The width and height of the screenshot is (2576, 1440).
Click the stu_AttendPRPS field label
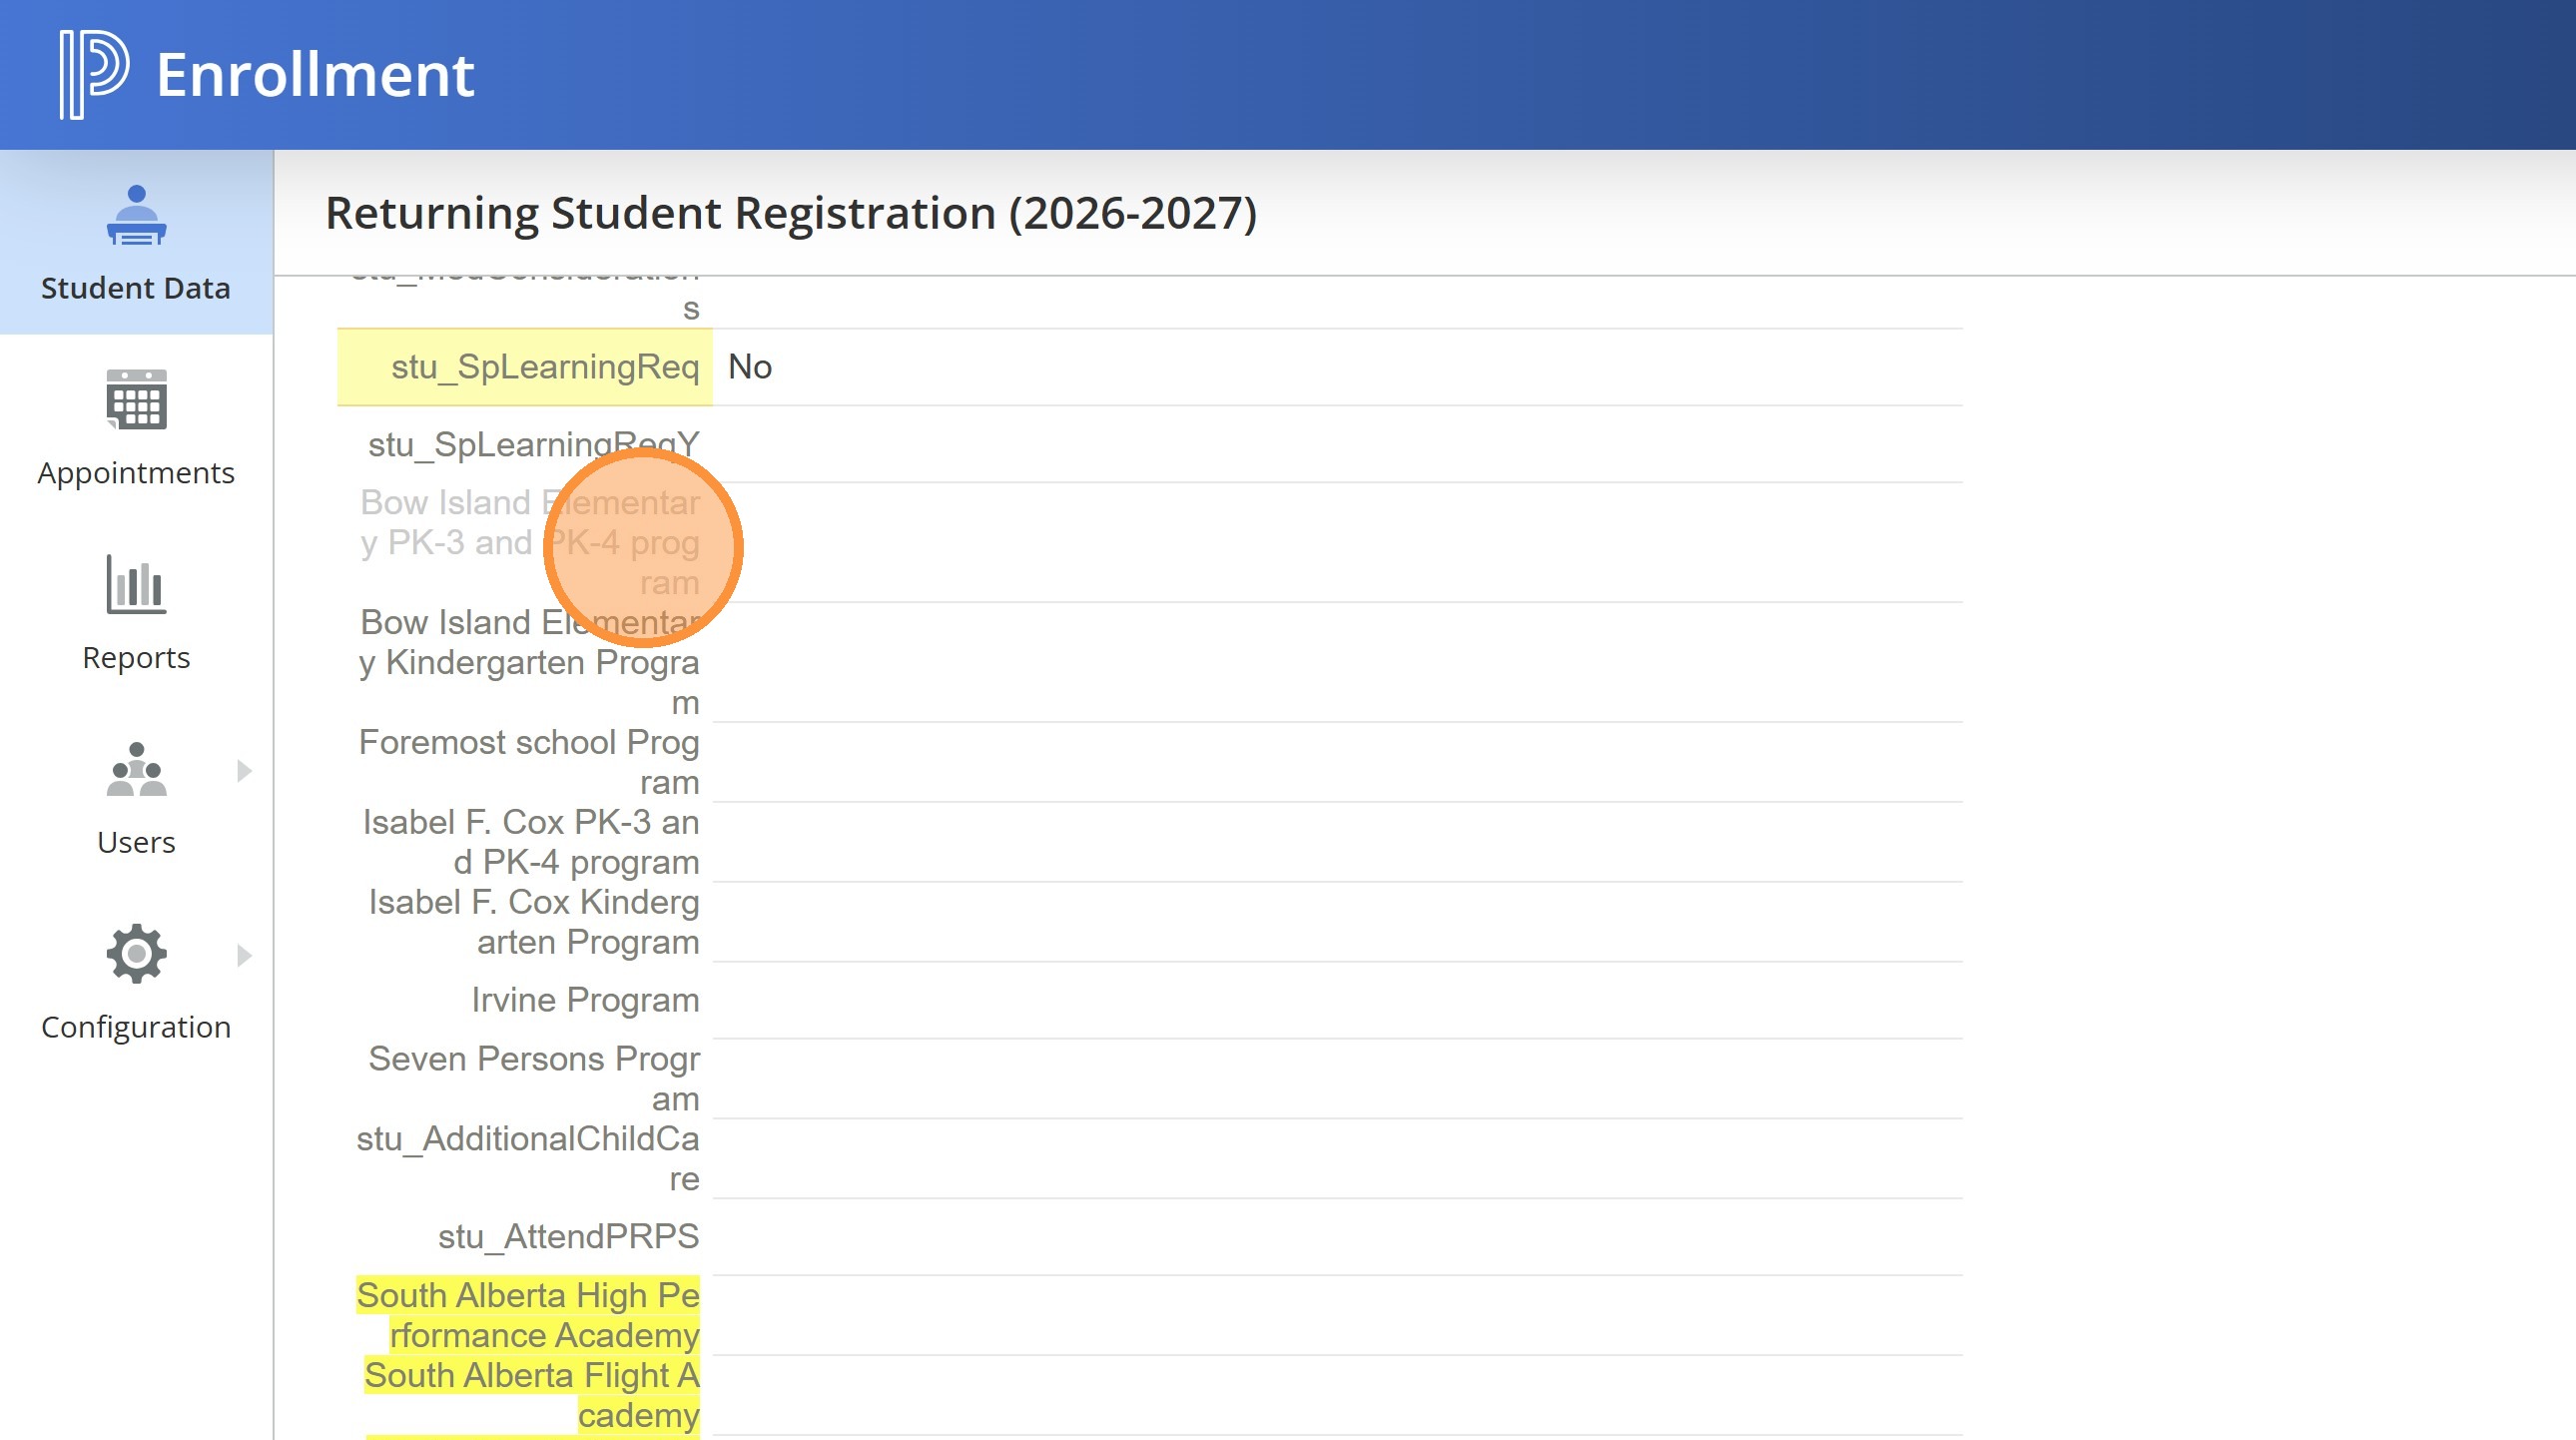[x=568, y=1237]
